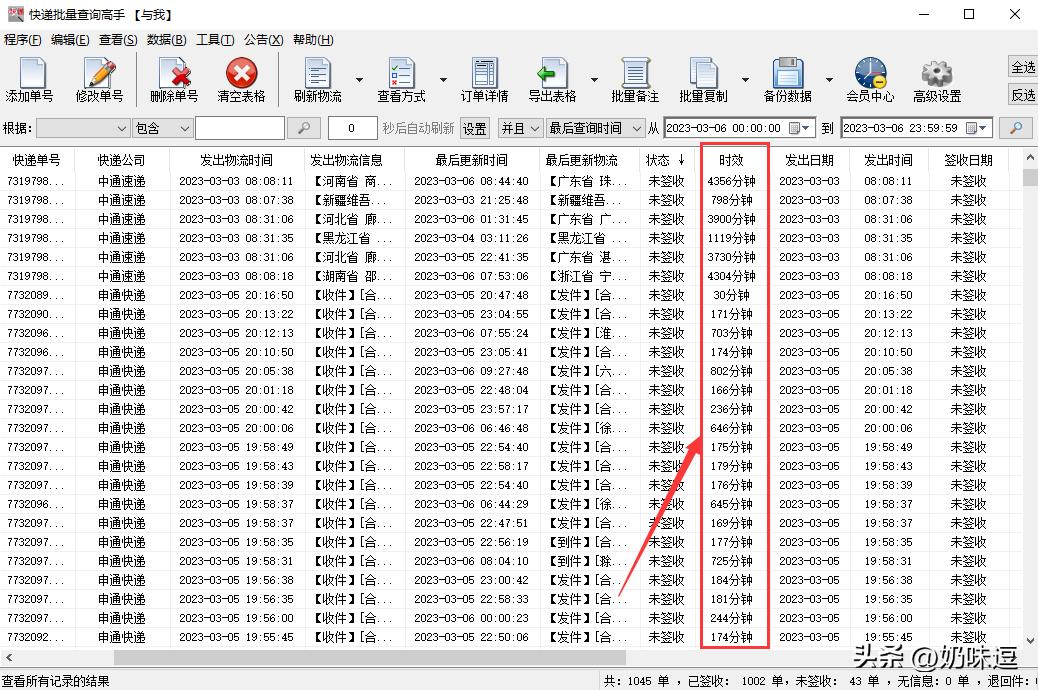The width and height of the screenshot is (1038, 690).
Task: Sort by the 时效 column header
Action: click(731, 160)
